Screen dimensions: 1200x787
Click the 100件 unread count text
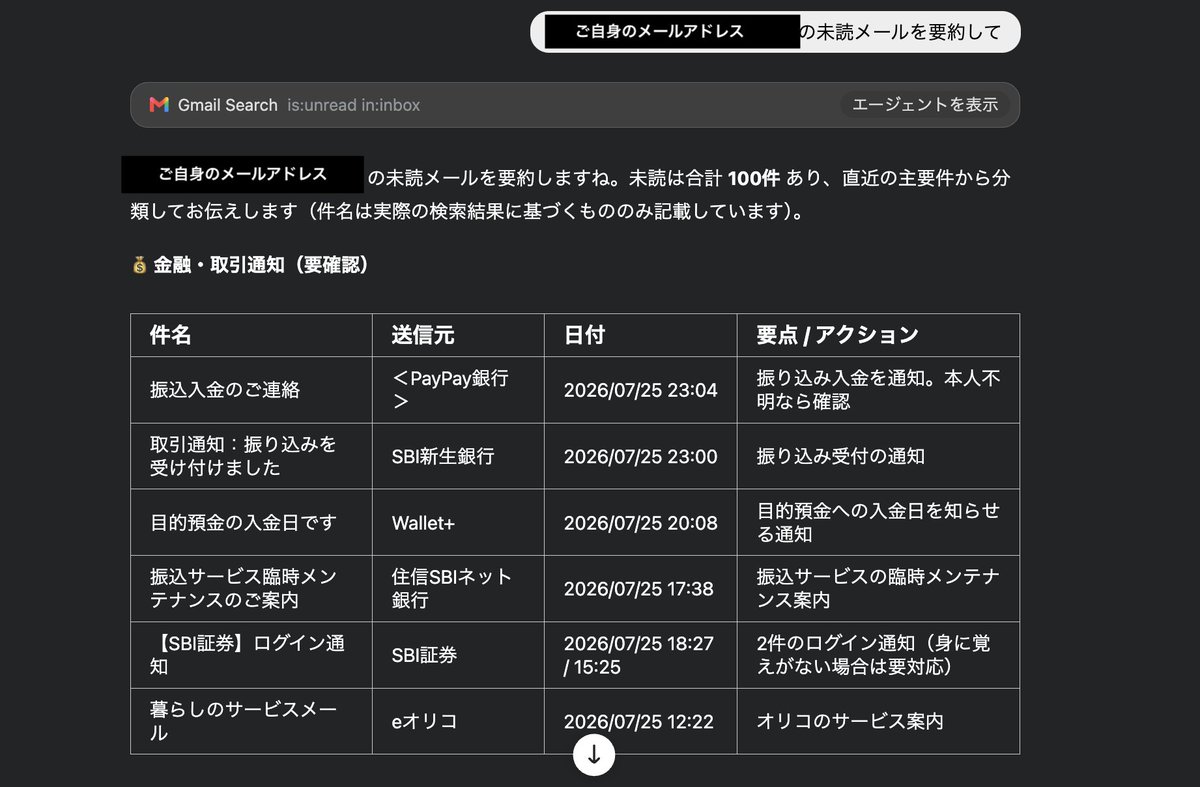[x=753, y=179]
